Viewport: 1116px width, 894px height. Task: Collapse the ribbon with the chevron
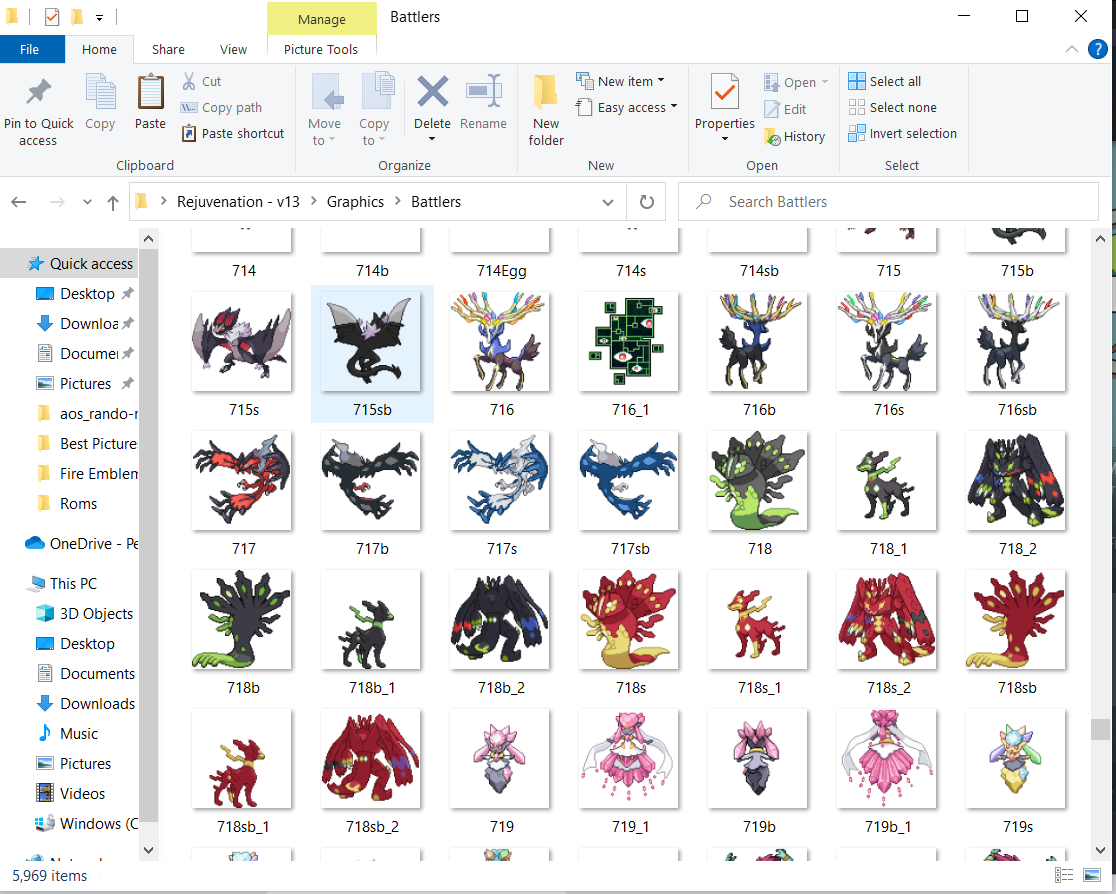click(1071, 49)
